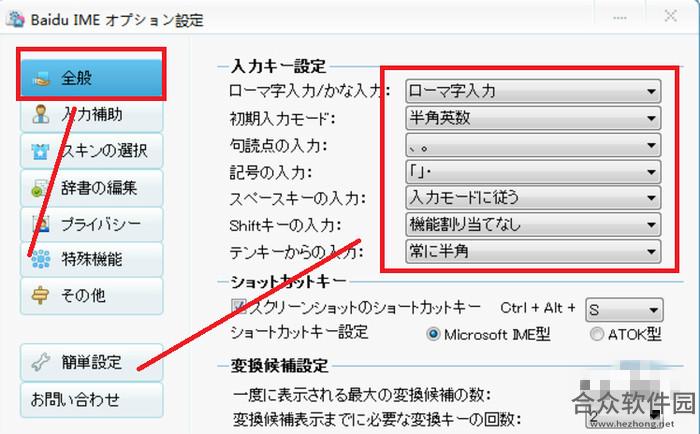Open the Ctrl + Alt + S key dropdown
The width and height of the screenshot is (700, 434).
[624, 310]
